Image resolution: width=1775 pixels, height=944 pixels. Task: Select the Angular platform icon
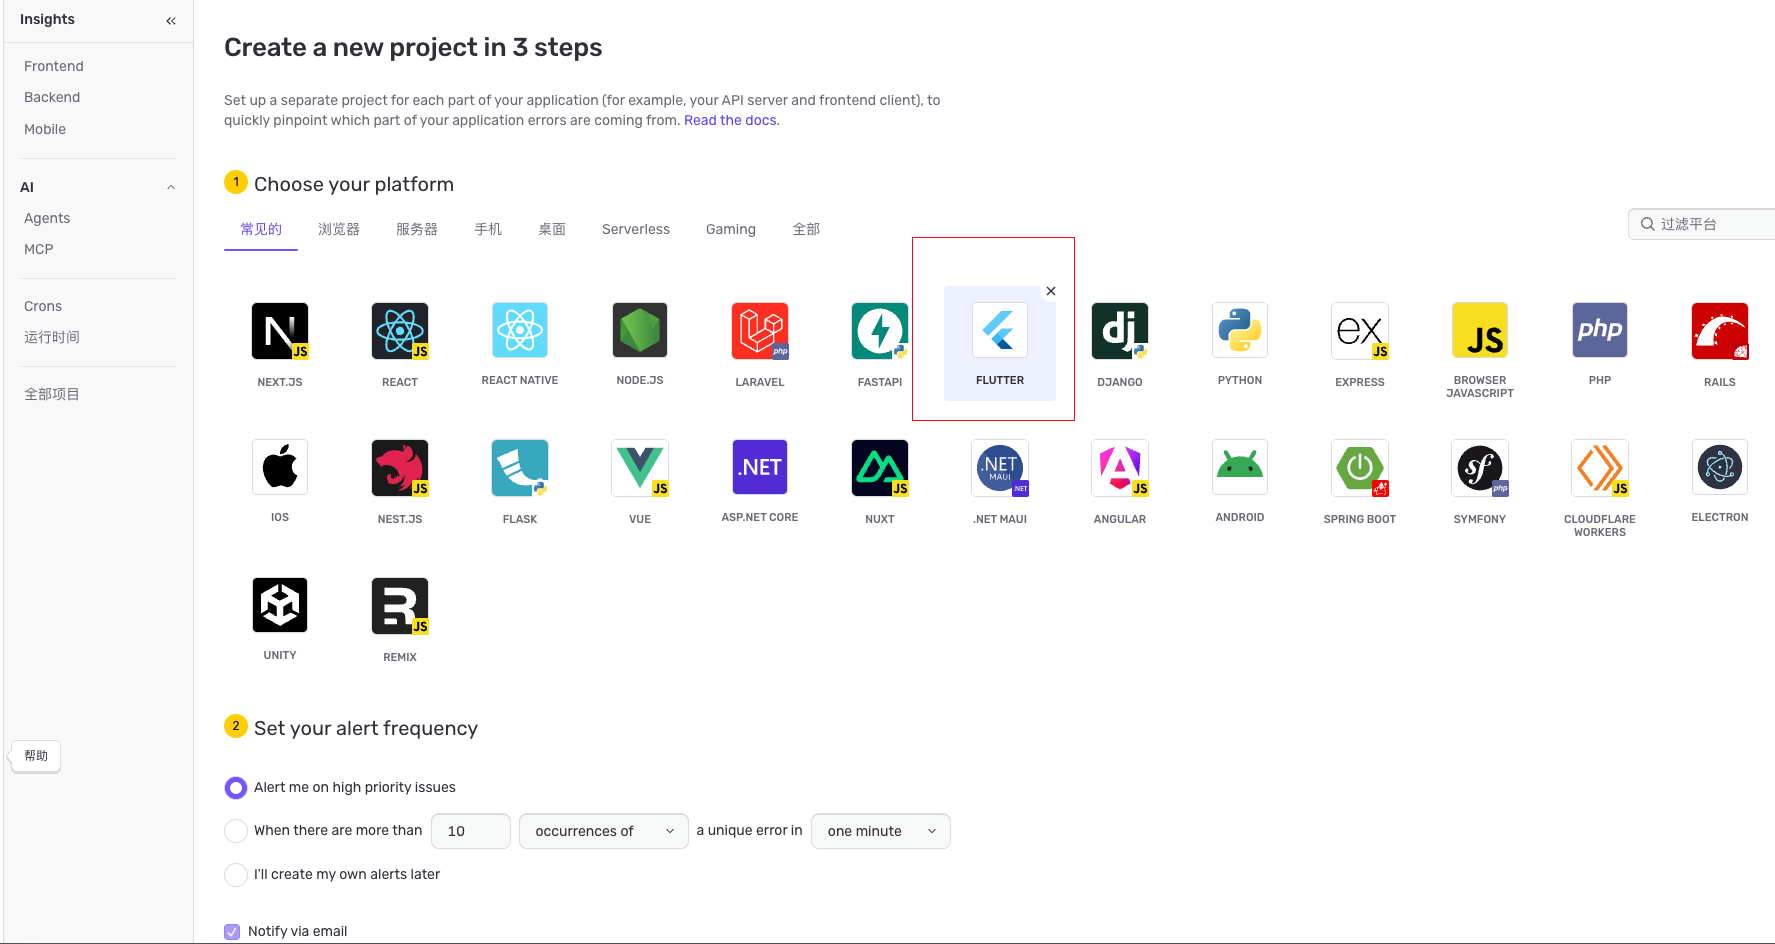coord(1120,468)
